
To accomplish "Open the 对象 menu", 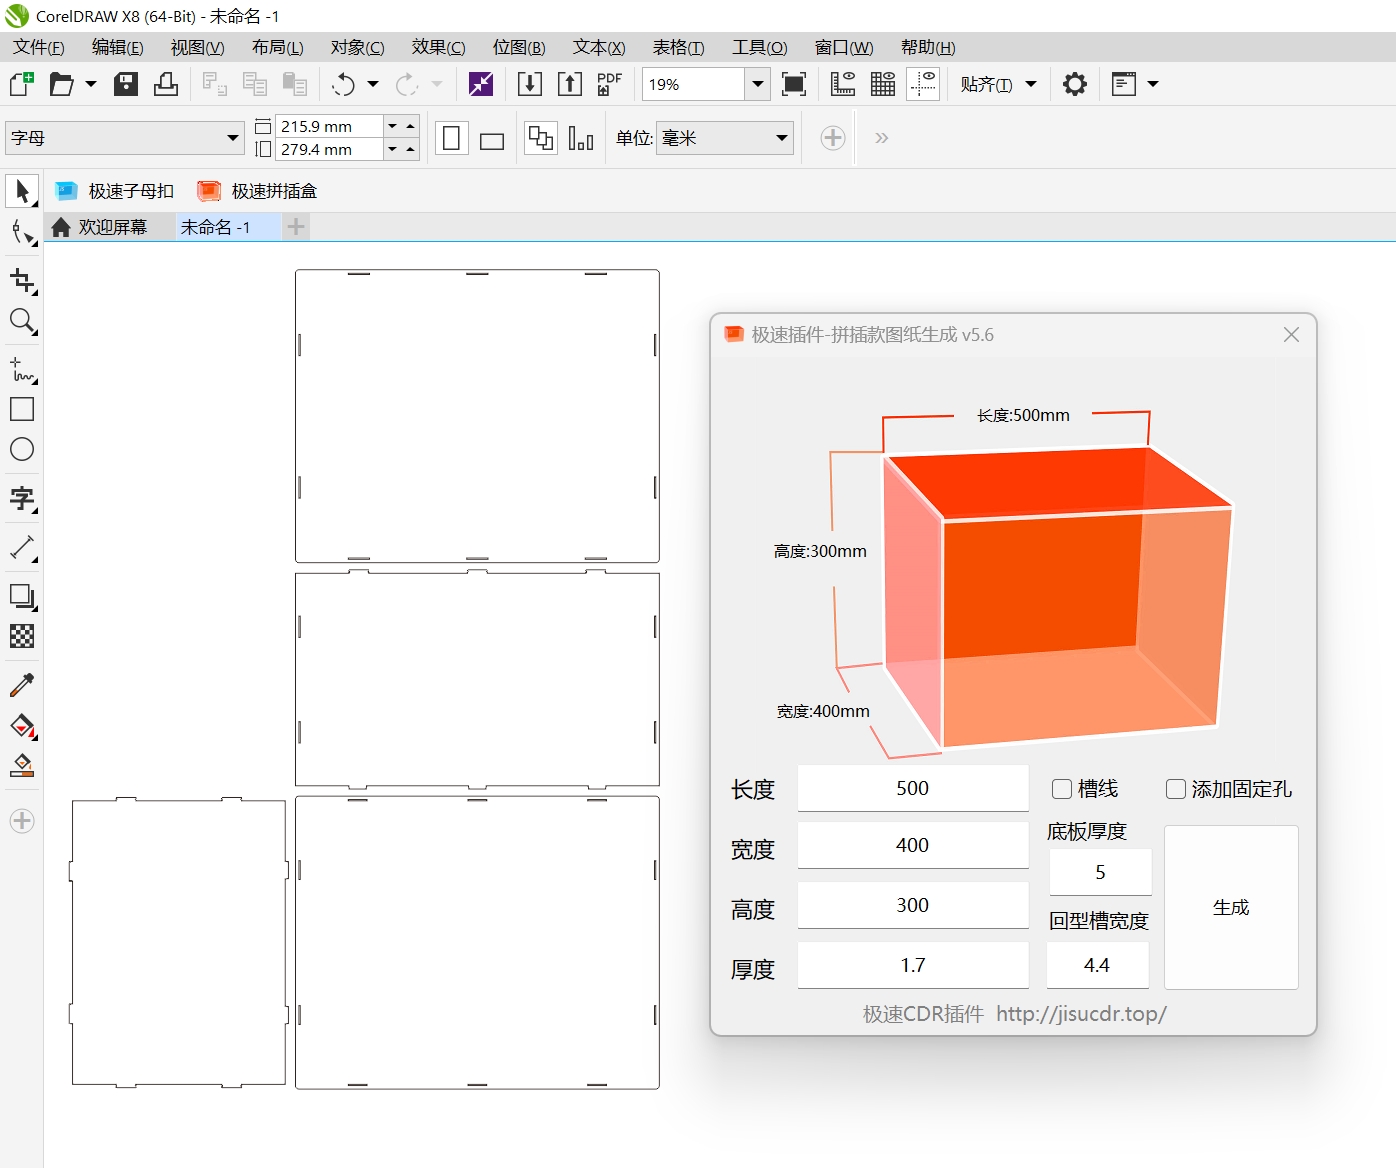I will 357,47.
